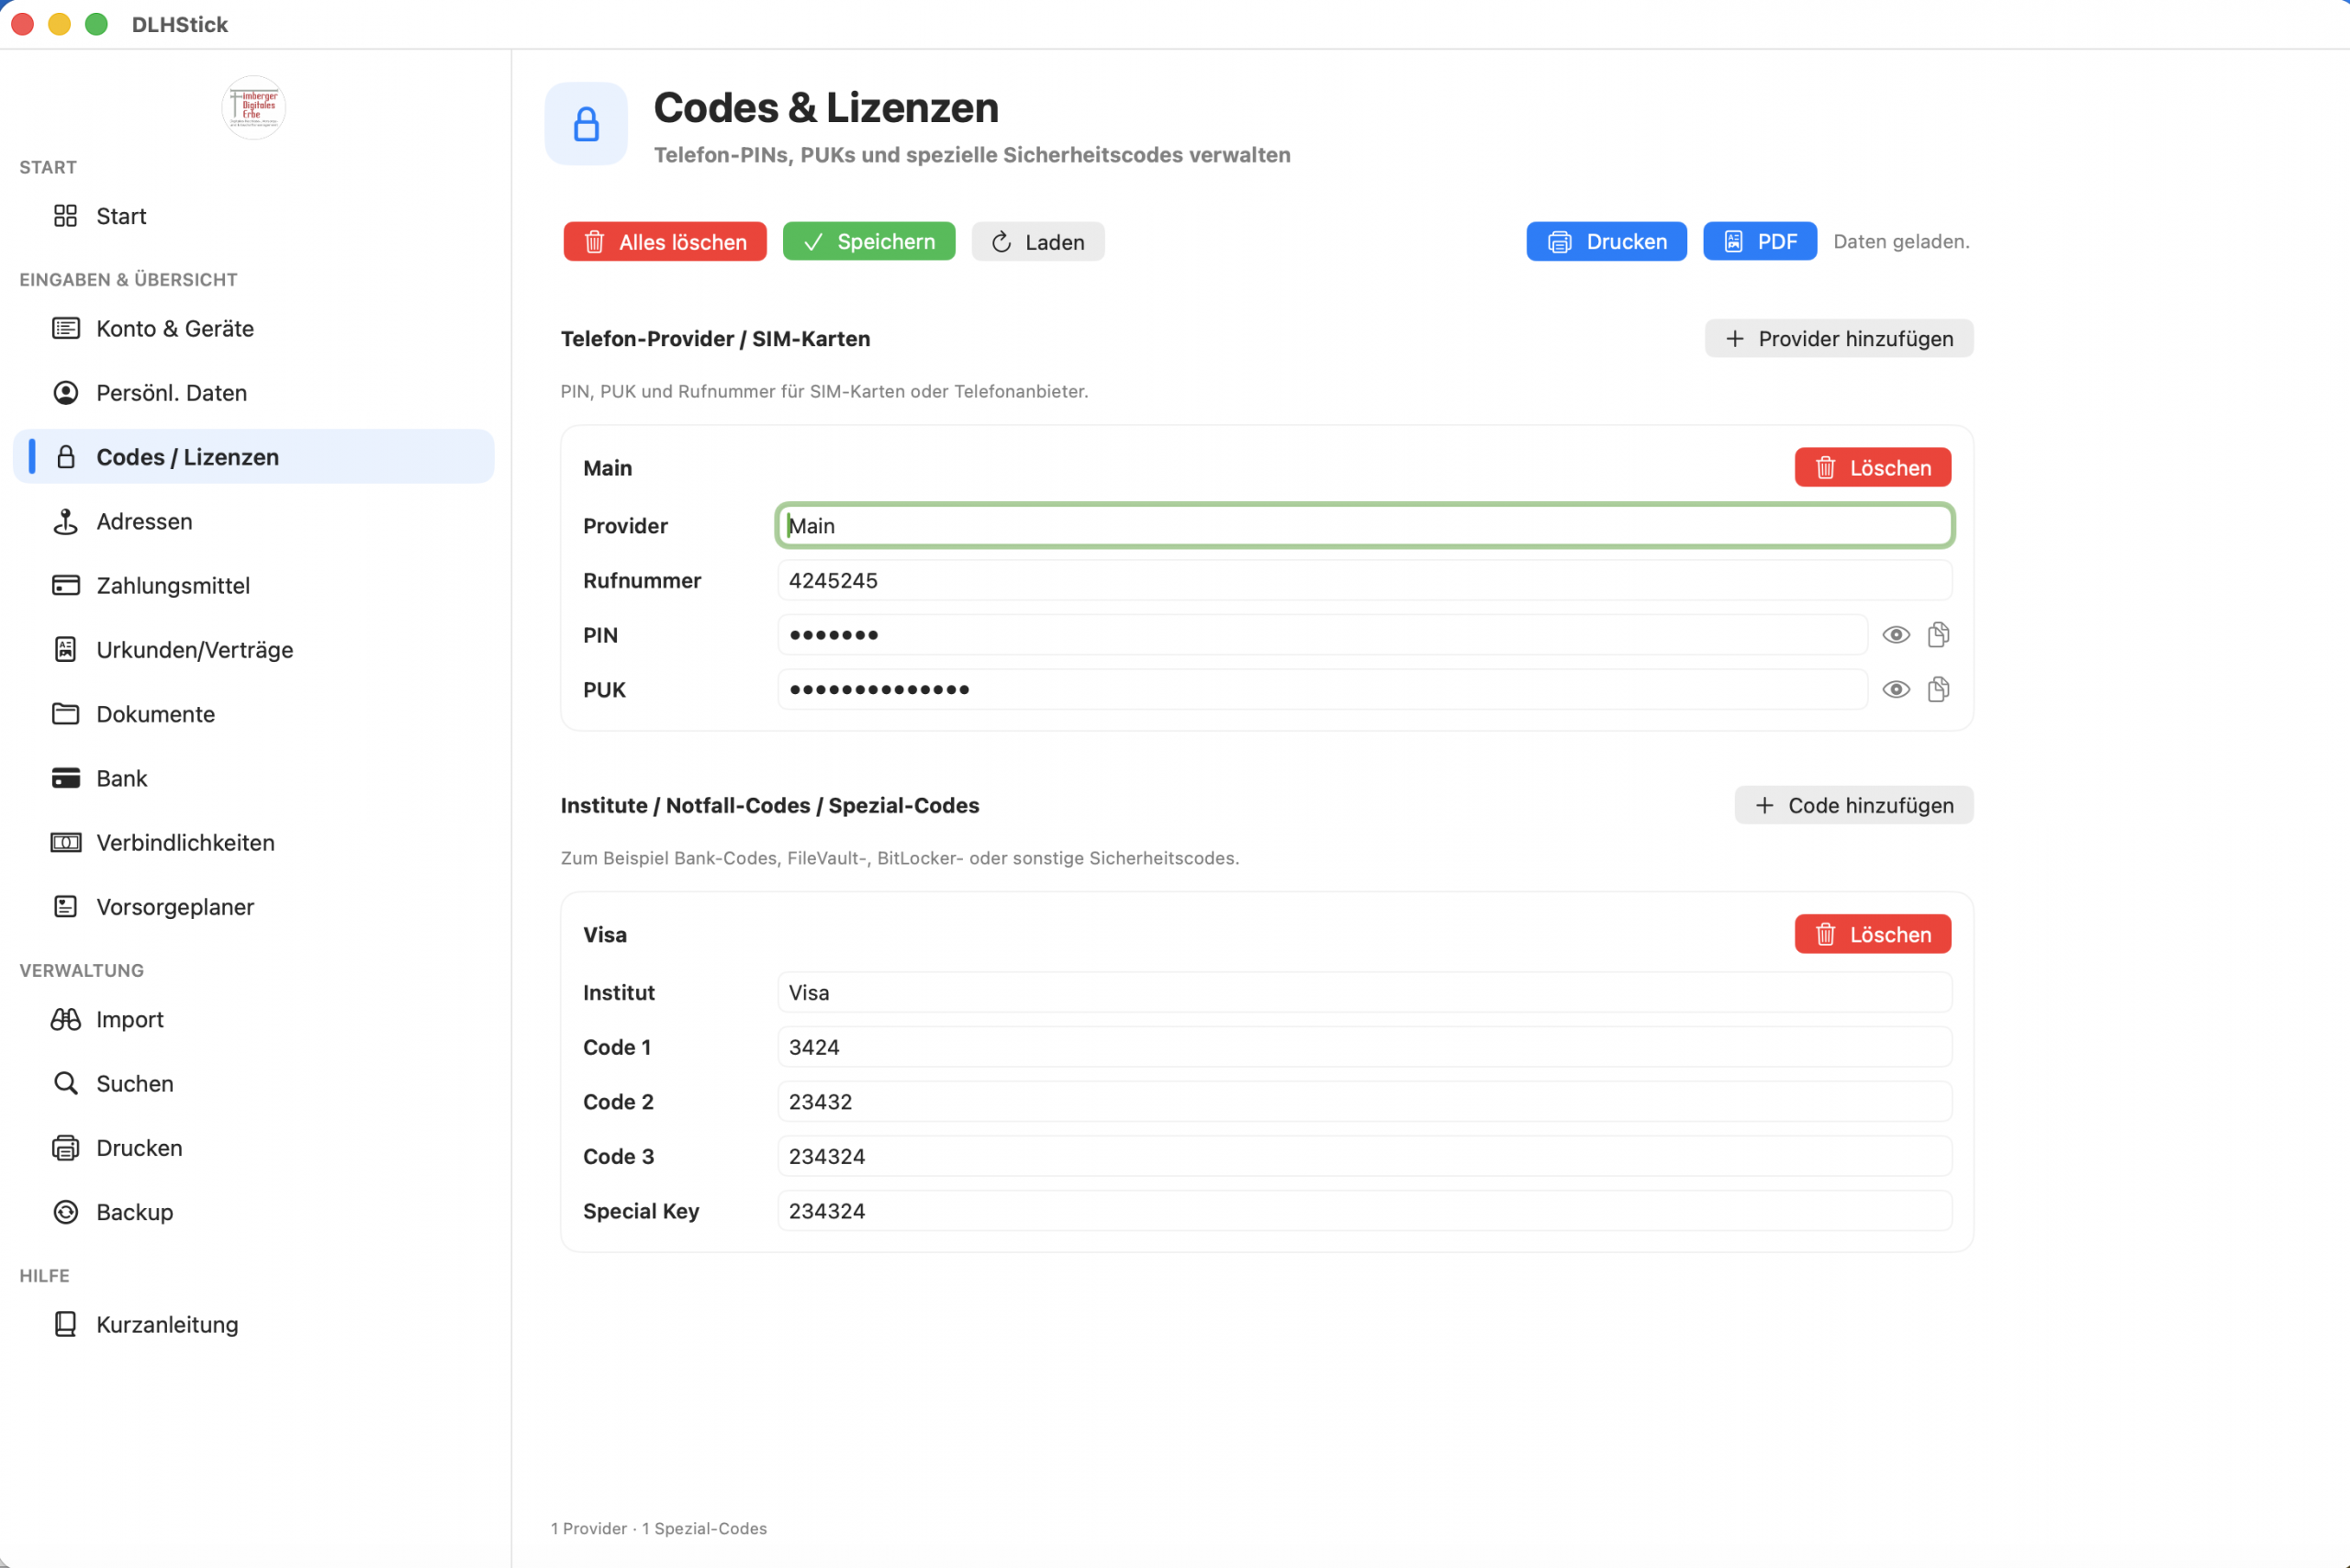Open the Bank section
The height and width of the screenshot is (1568, 2350).
tap(121, 778)
